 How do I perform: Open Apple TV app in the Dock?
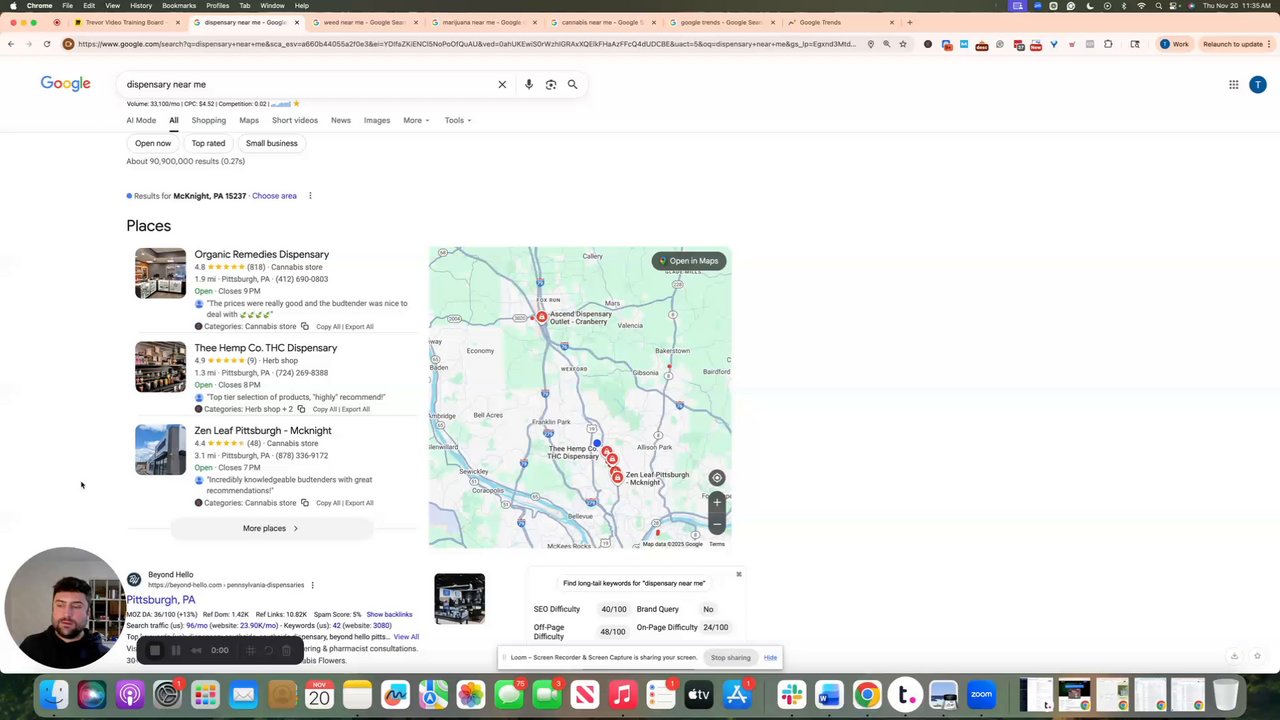pyautogui.click(x=699, y=694)
